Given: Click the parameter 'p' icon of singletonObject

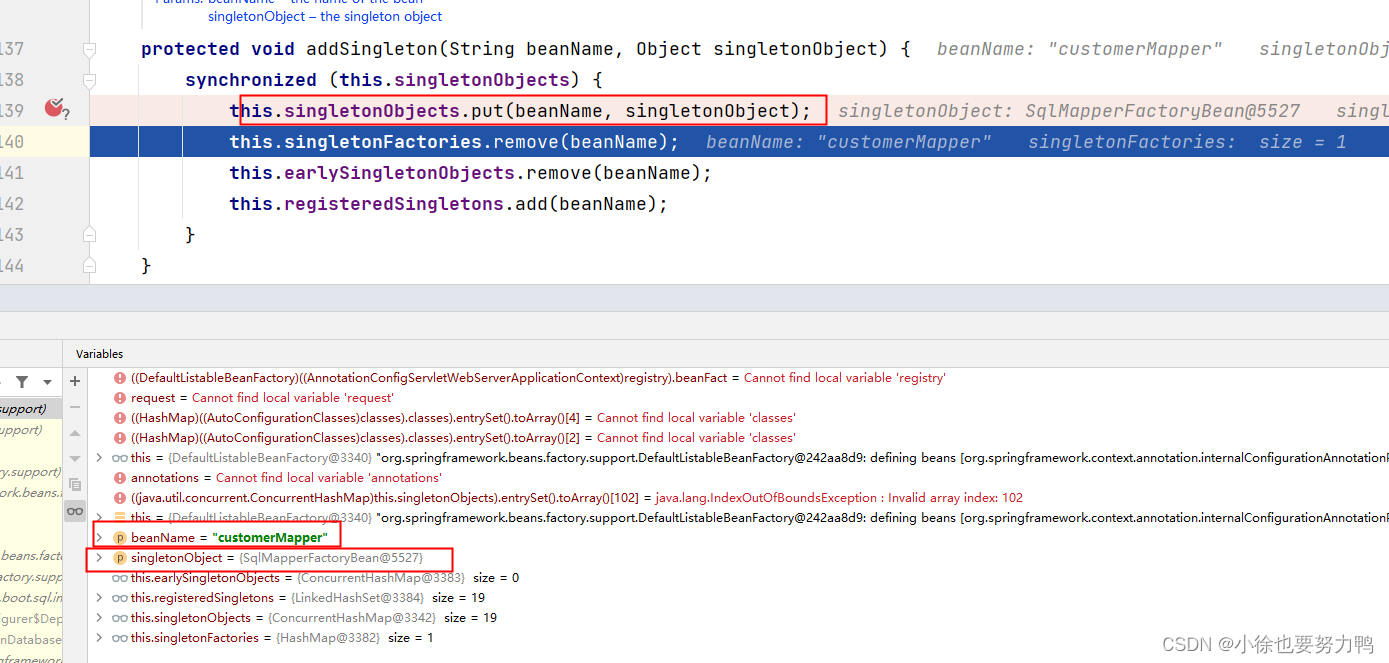Looking at the screenshot, I should point(120,558).
